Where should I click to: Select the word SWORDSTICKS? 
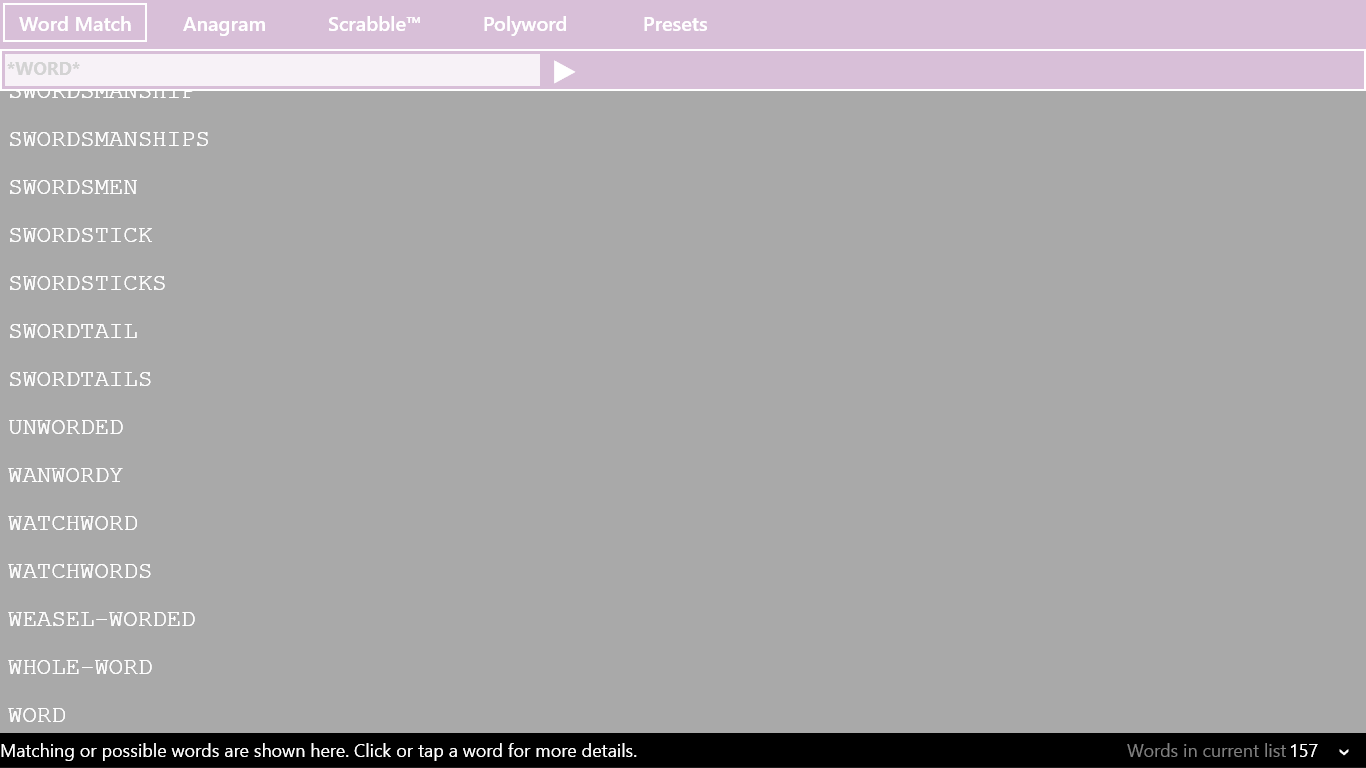tap(87, 283)
